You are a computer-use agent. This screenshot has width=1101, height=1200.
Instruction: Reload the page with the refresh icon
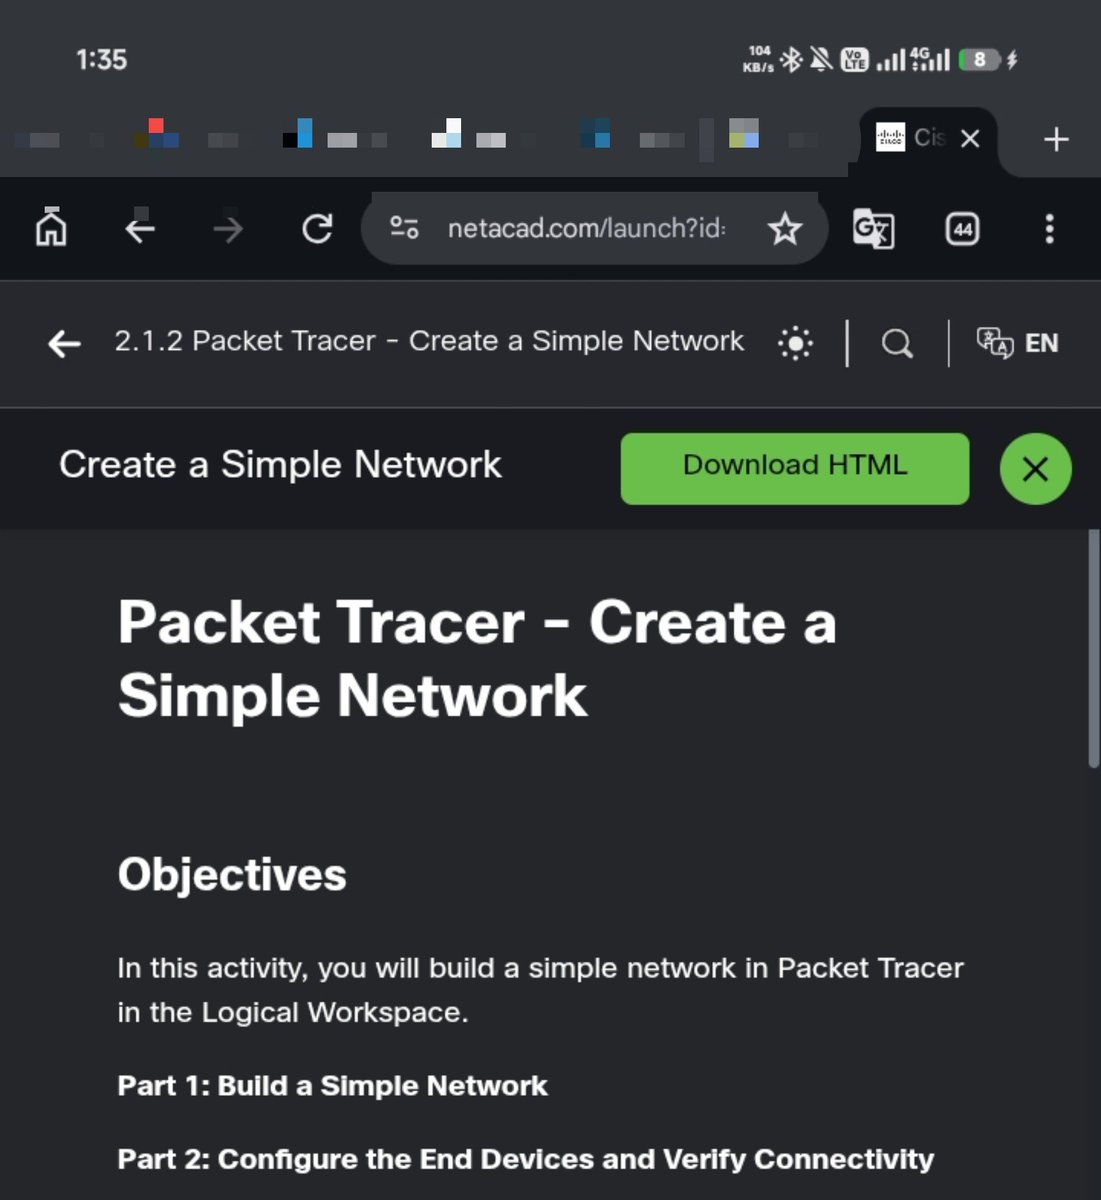click(x=317, y=229)
